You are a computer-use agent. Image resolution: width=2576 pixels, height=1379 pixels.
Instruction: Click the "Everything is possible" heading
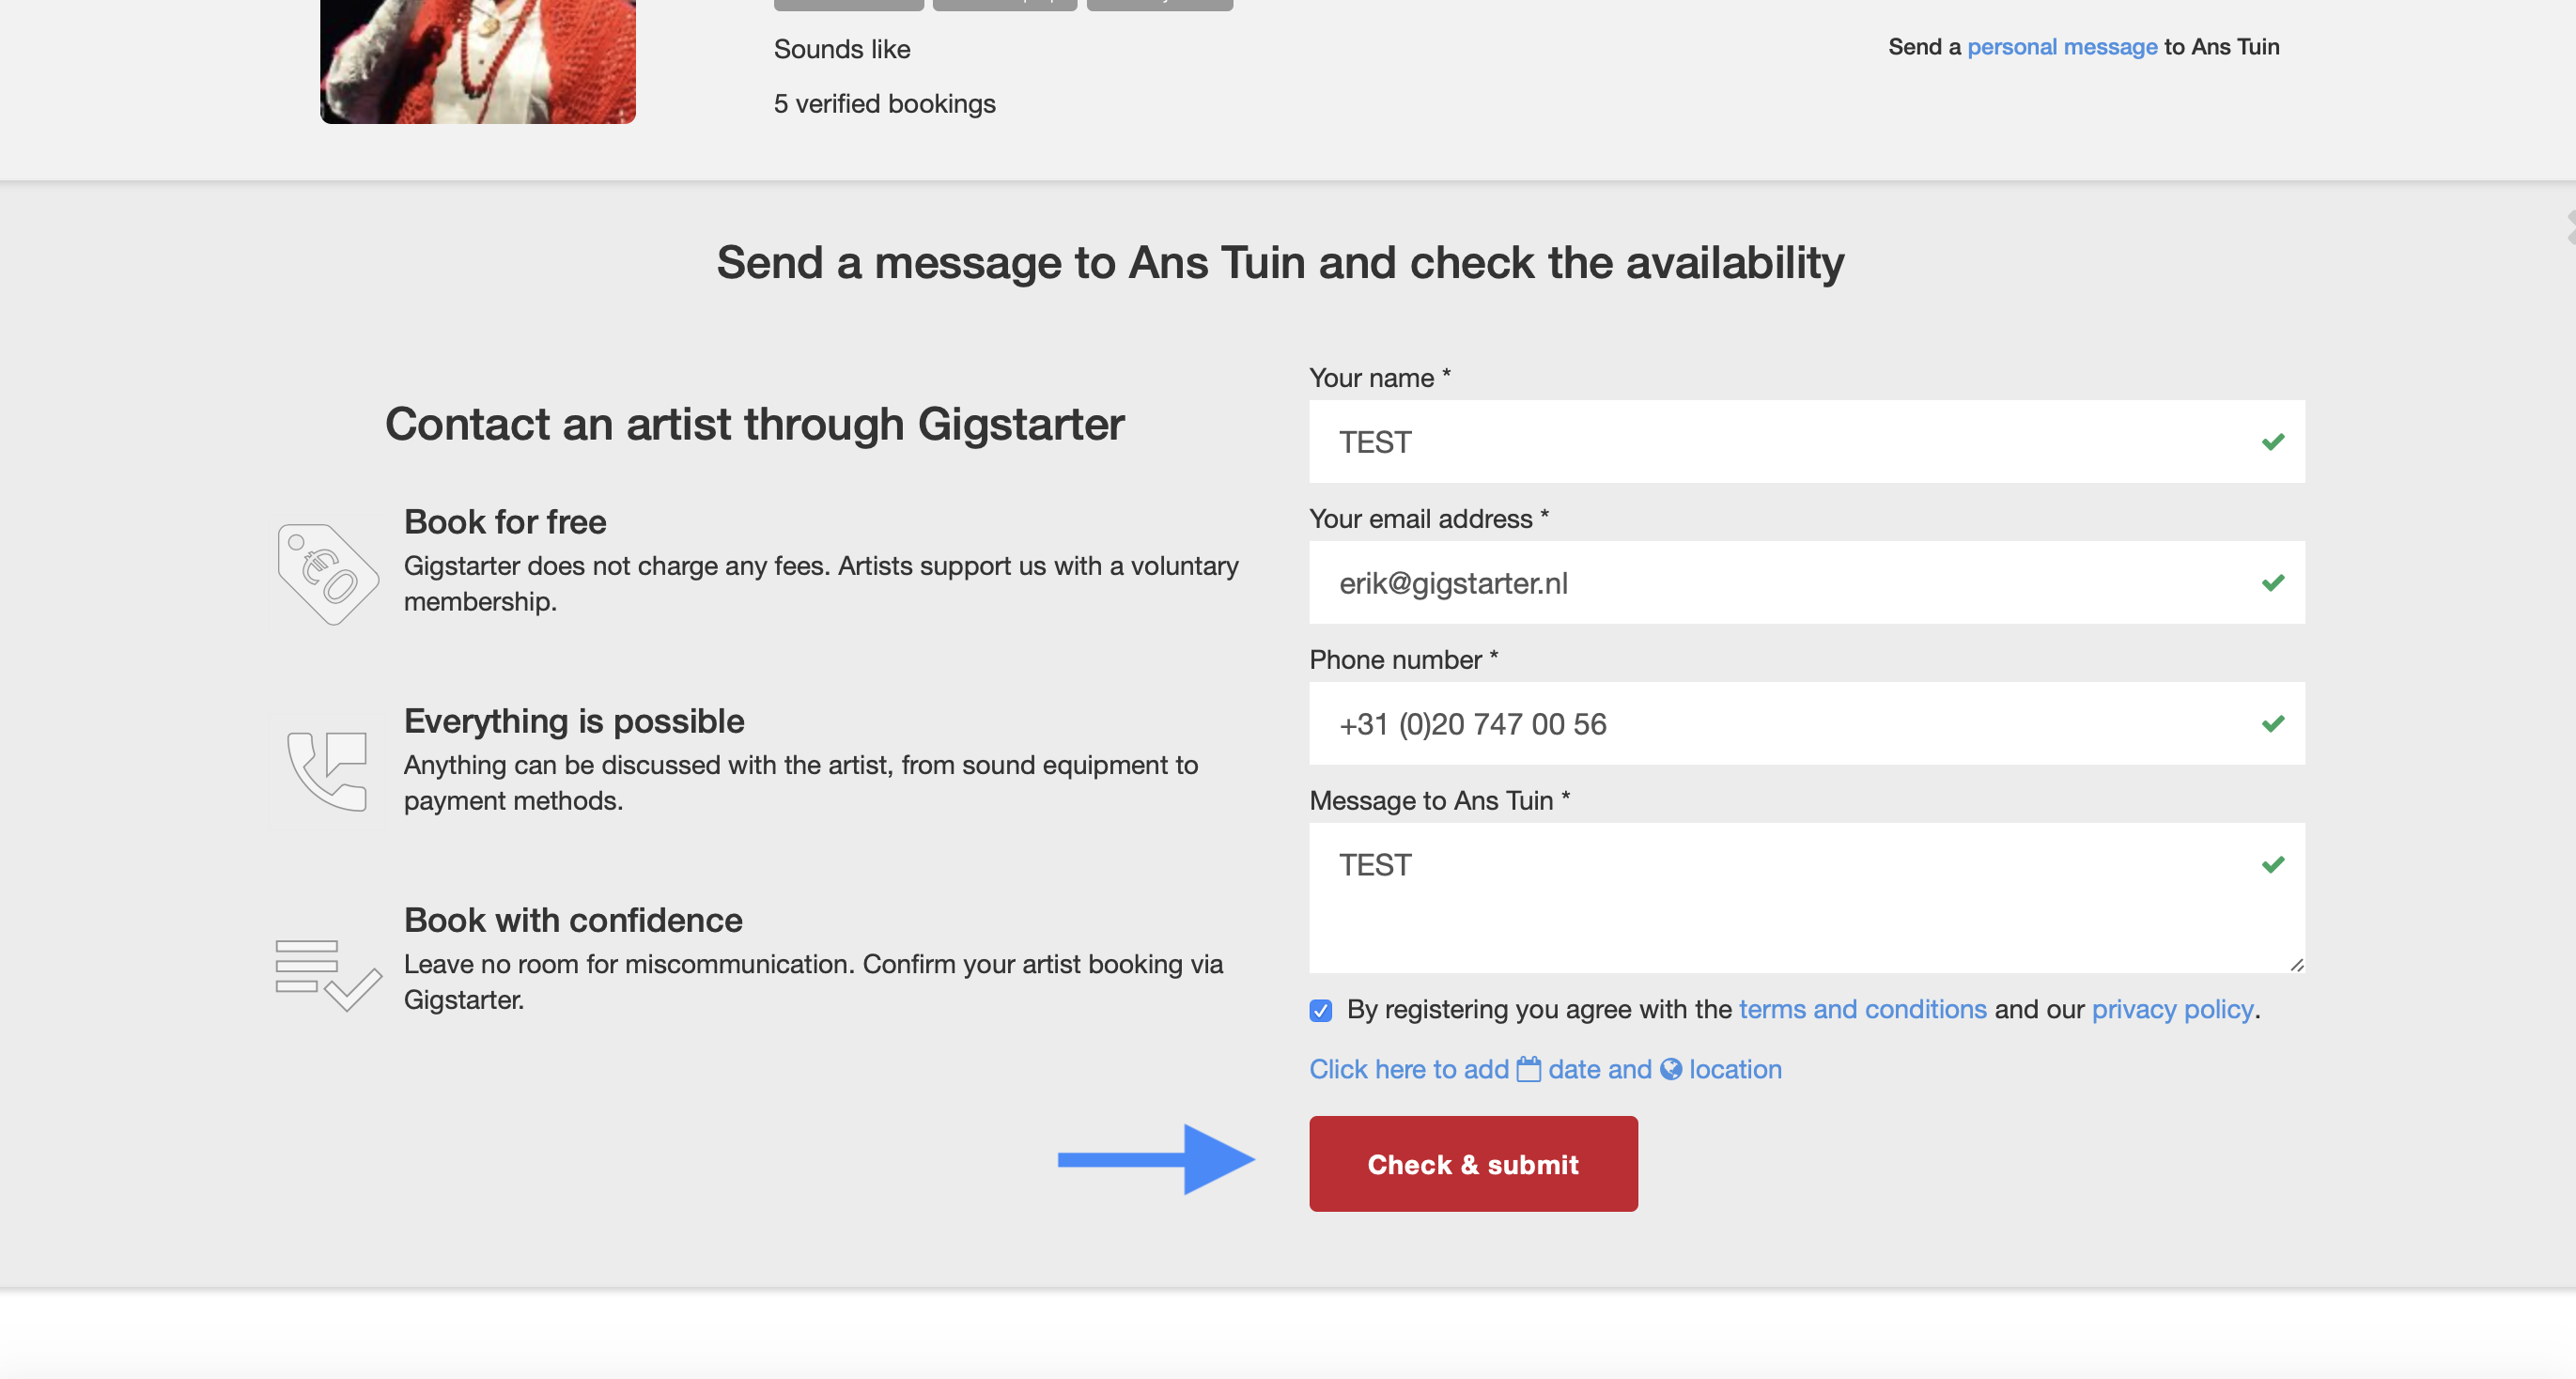pos(574,721)
